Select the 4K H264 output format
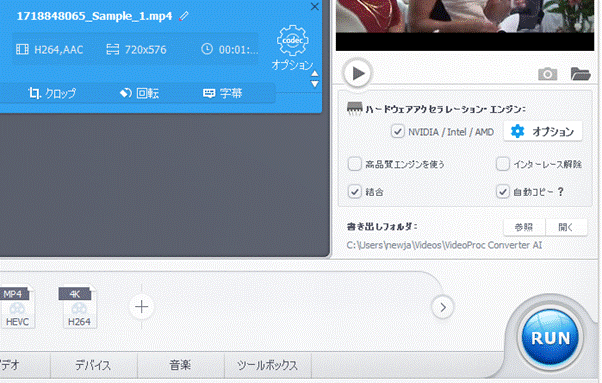Screen dimensions: 602x383 point(78,307)
